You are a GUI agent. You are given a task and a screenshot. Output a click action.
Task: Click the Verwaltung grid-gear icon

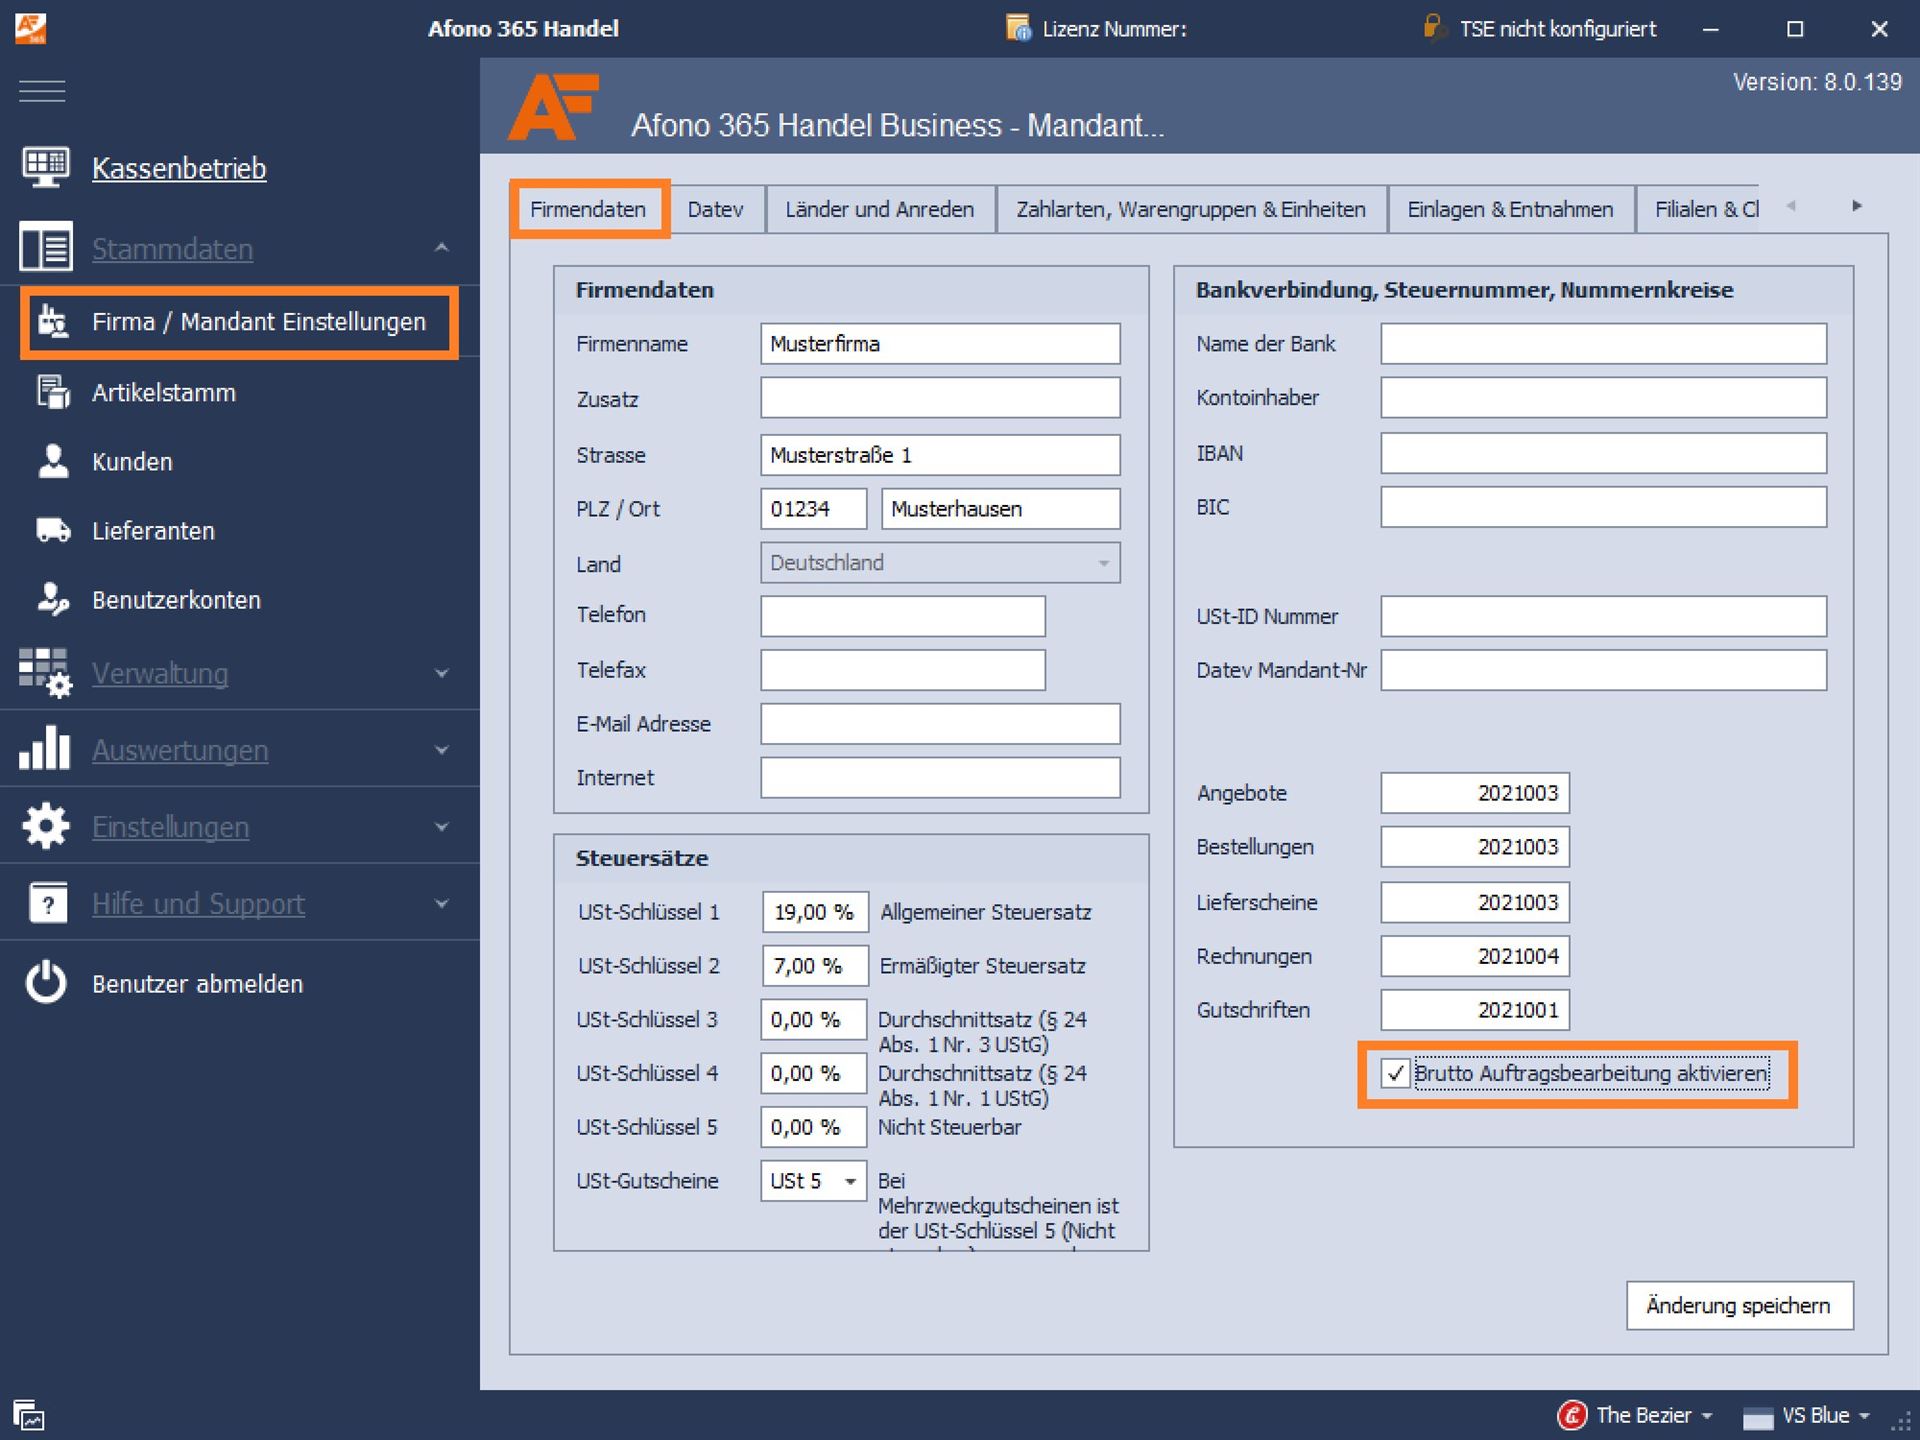click(45, 673)
